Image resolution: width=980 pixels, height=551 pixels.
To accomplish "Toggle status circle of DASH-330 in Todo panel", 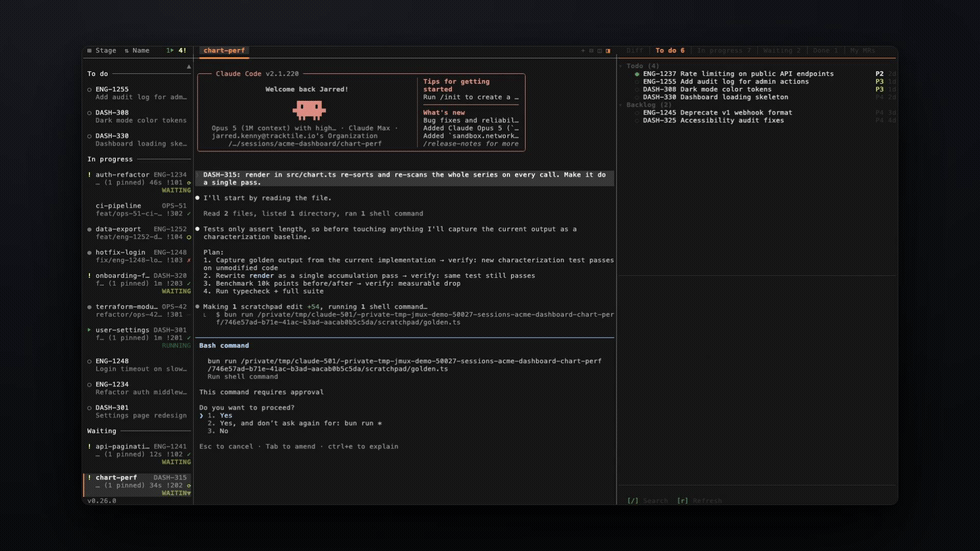I will click(x=637, y=97).
